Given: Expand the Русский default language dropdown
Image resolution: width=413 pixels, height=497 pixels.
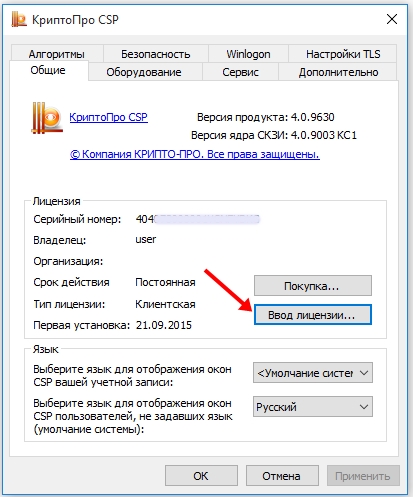Looking at the screenshot, I should [x=313, y=407].
